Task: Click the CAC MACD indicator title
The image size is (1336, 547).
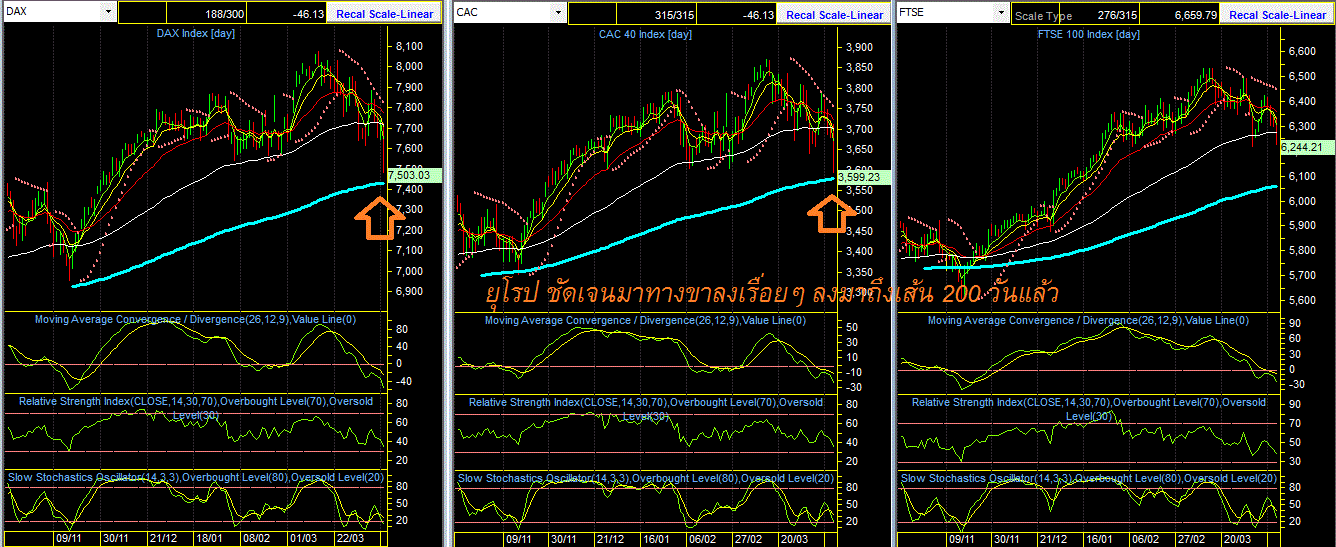Action: [645, 320]
